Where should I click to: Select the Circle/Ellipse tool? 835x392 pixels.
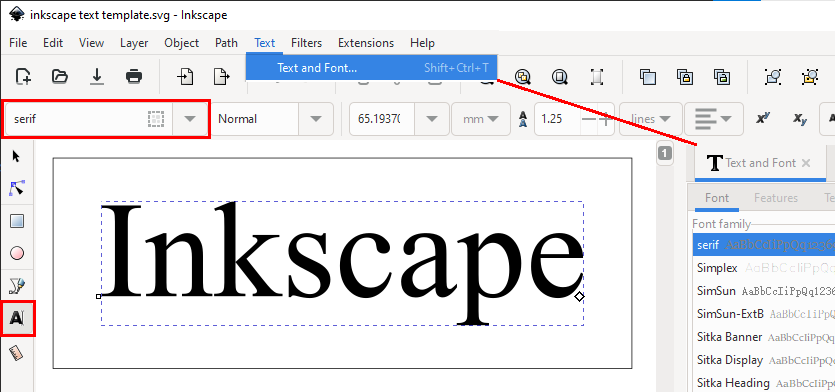click(17, 253)
